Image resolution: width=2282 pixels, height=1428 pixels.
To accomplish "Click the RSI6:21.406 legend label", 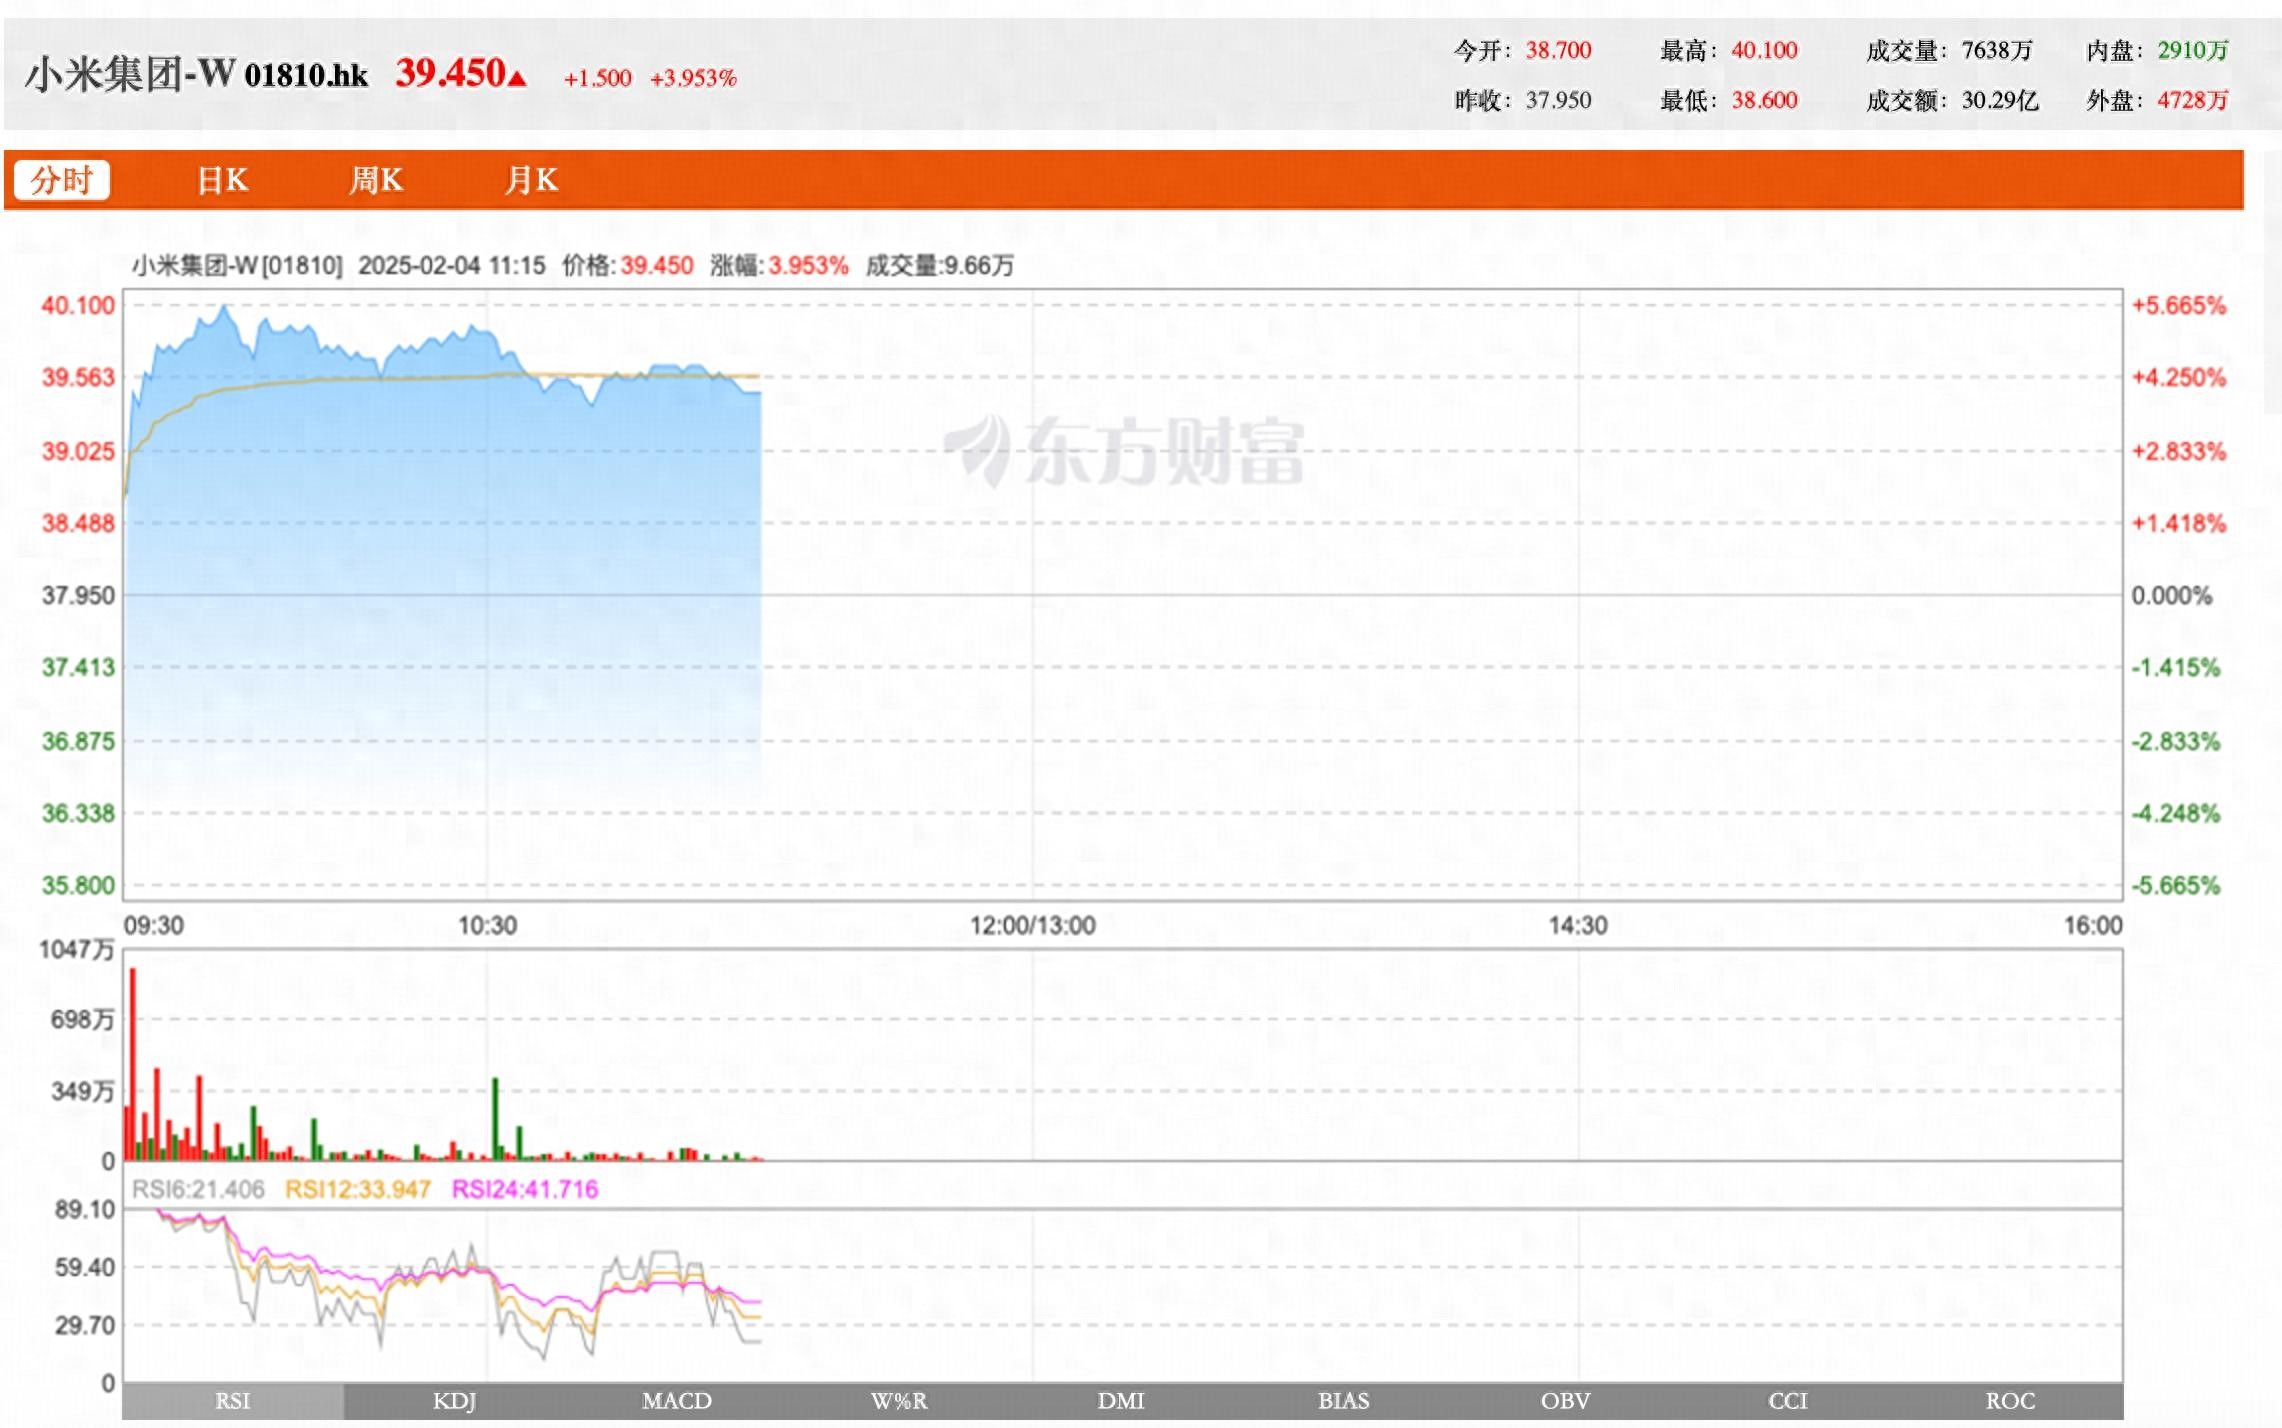I will click(x=198, y=1189).
